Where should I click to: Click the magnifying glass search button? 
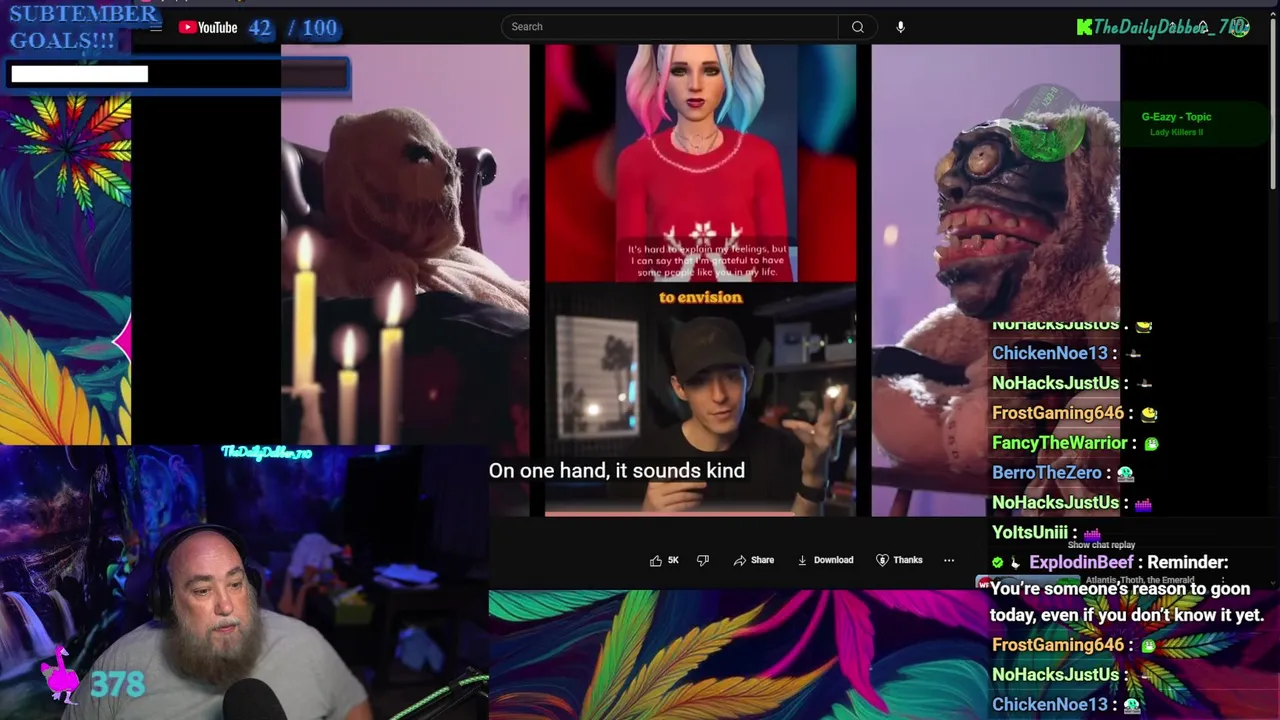coord(857,27)
